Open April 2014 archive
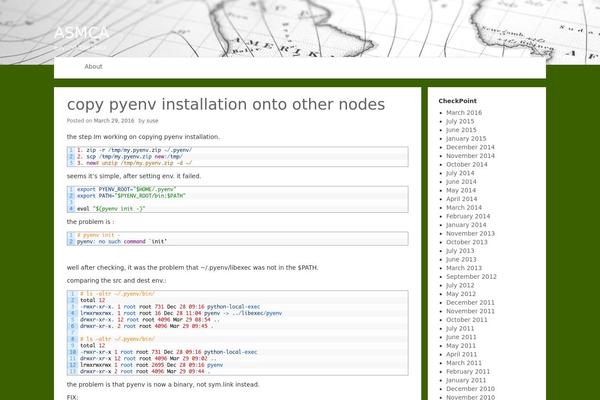Viewport: 600px width, 400px height. pos(461,199)
